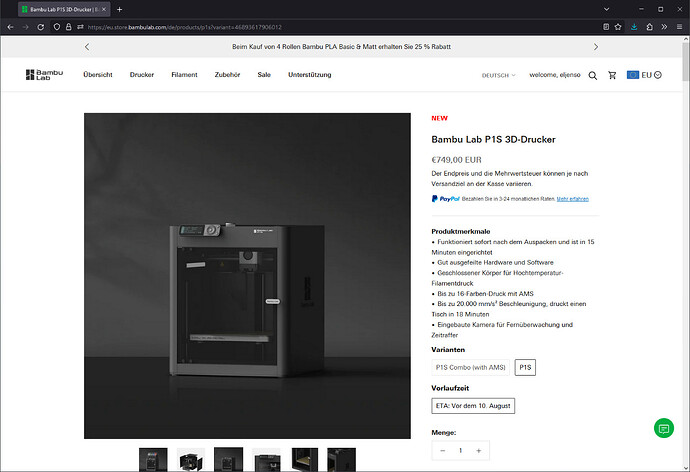Viewport: 690px width, 472px height.
Task: Click the Produktmerkmale heading
Action: point(461,231)
